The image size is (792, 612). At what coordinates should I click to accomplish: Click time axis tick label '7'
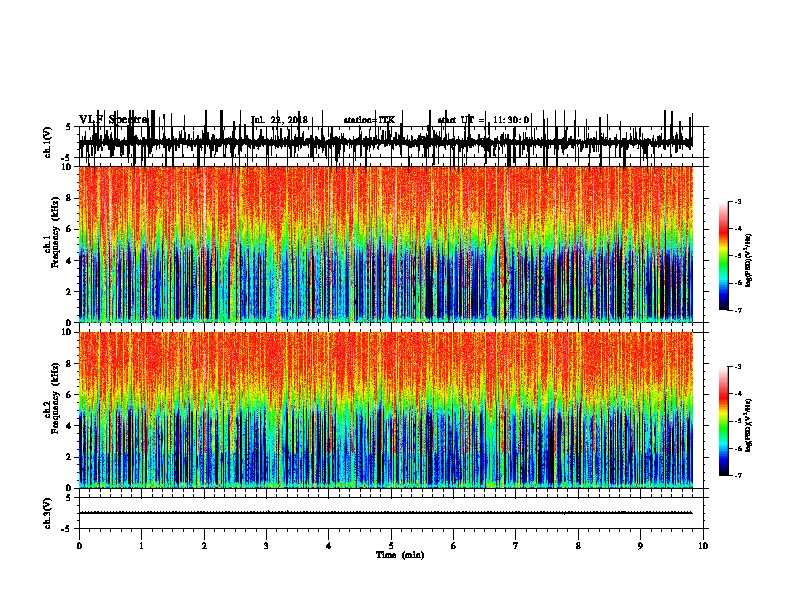pos(516,545)
